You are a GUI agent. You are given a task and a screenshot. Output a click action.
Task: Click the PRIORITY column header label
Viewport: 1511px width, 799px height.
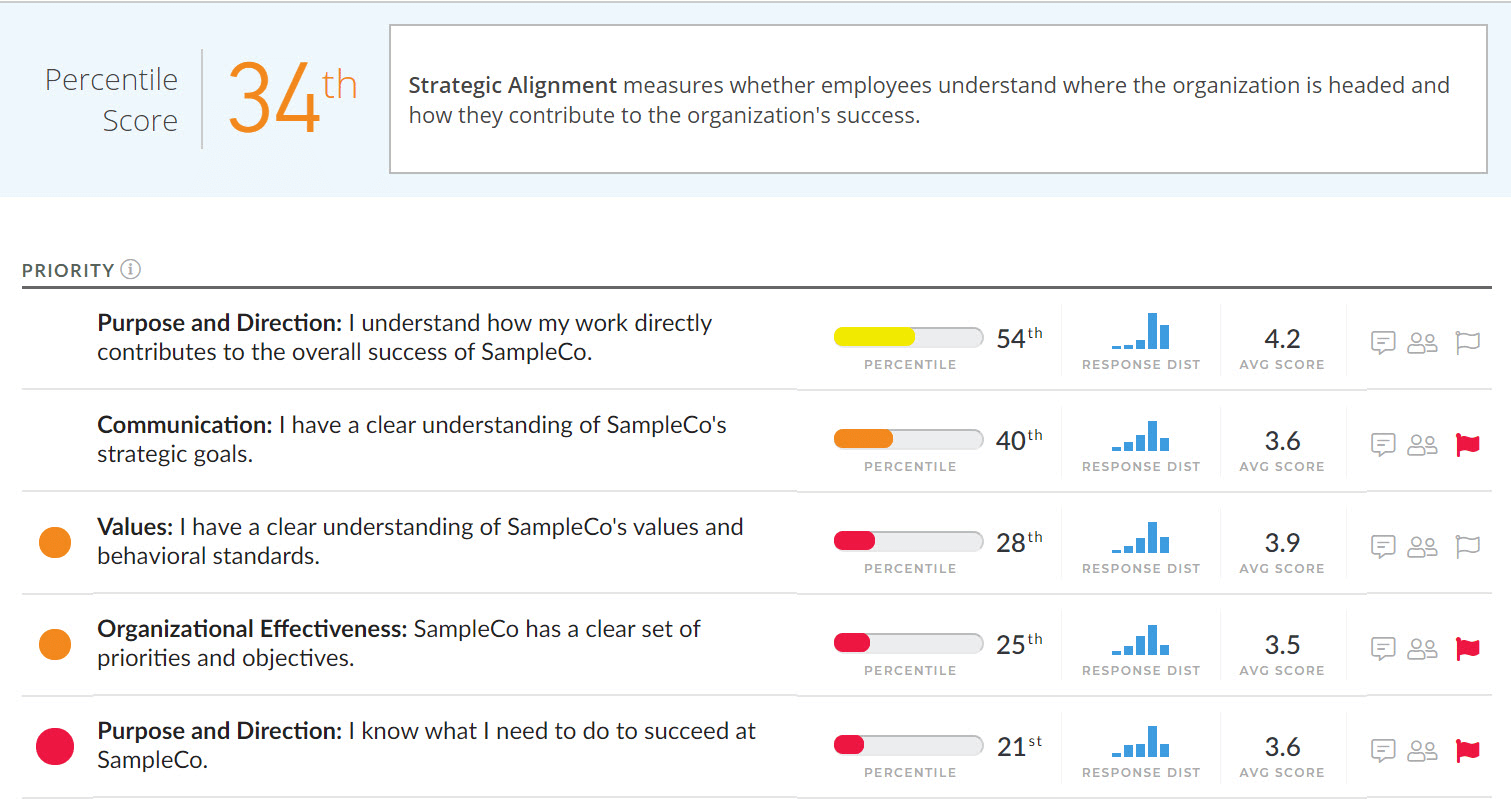68,270
